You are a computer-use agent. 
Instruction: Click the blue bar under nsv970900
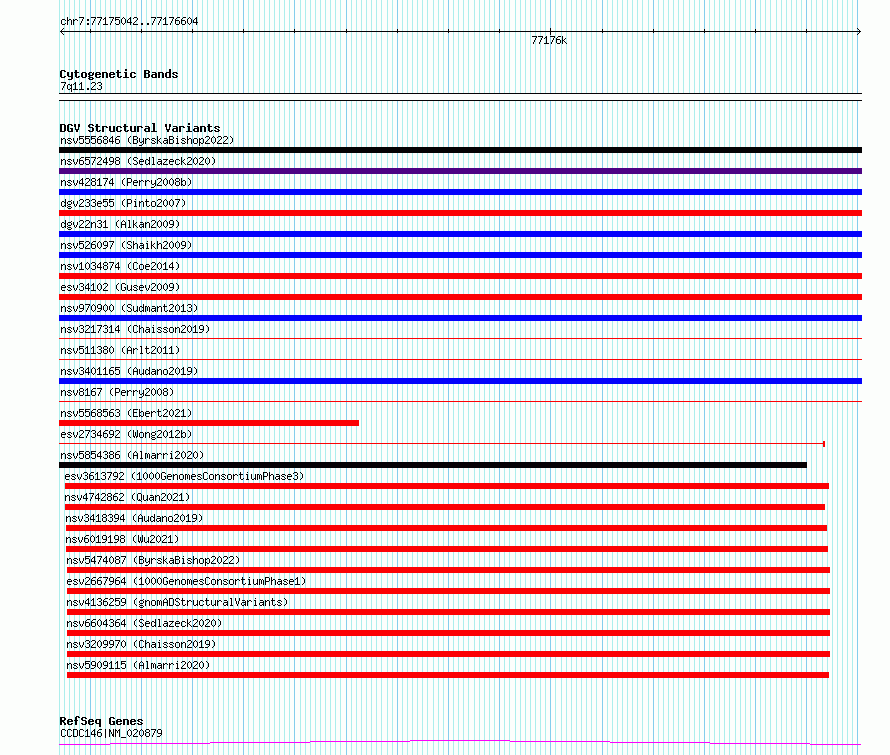(460, 318)
